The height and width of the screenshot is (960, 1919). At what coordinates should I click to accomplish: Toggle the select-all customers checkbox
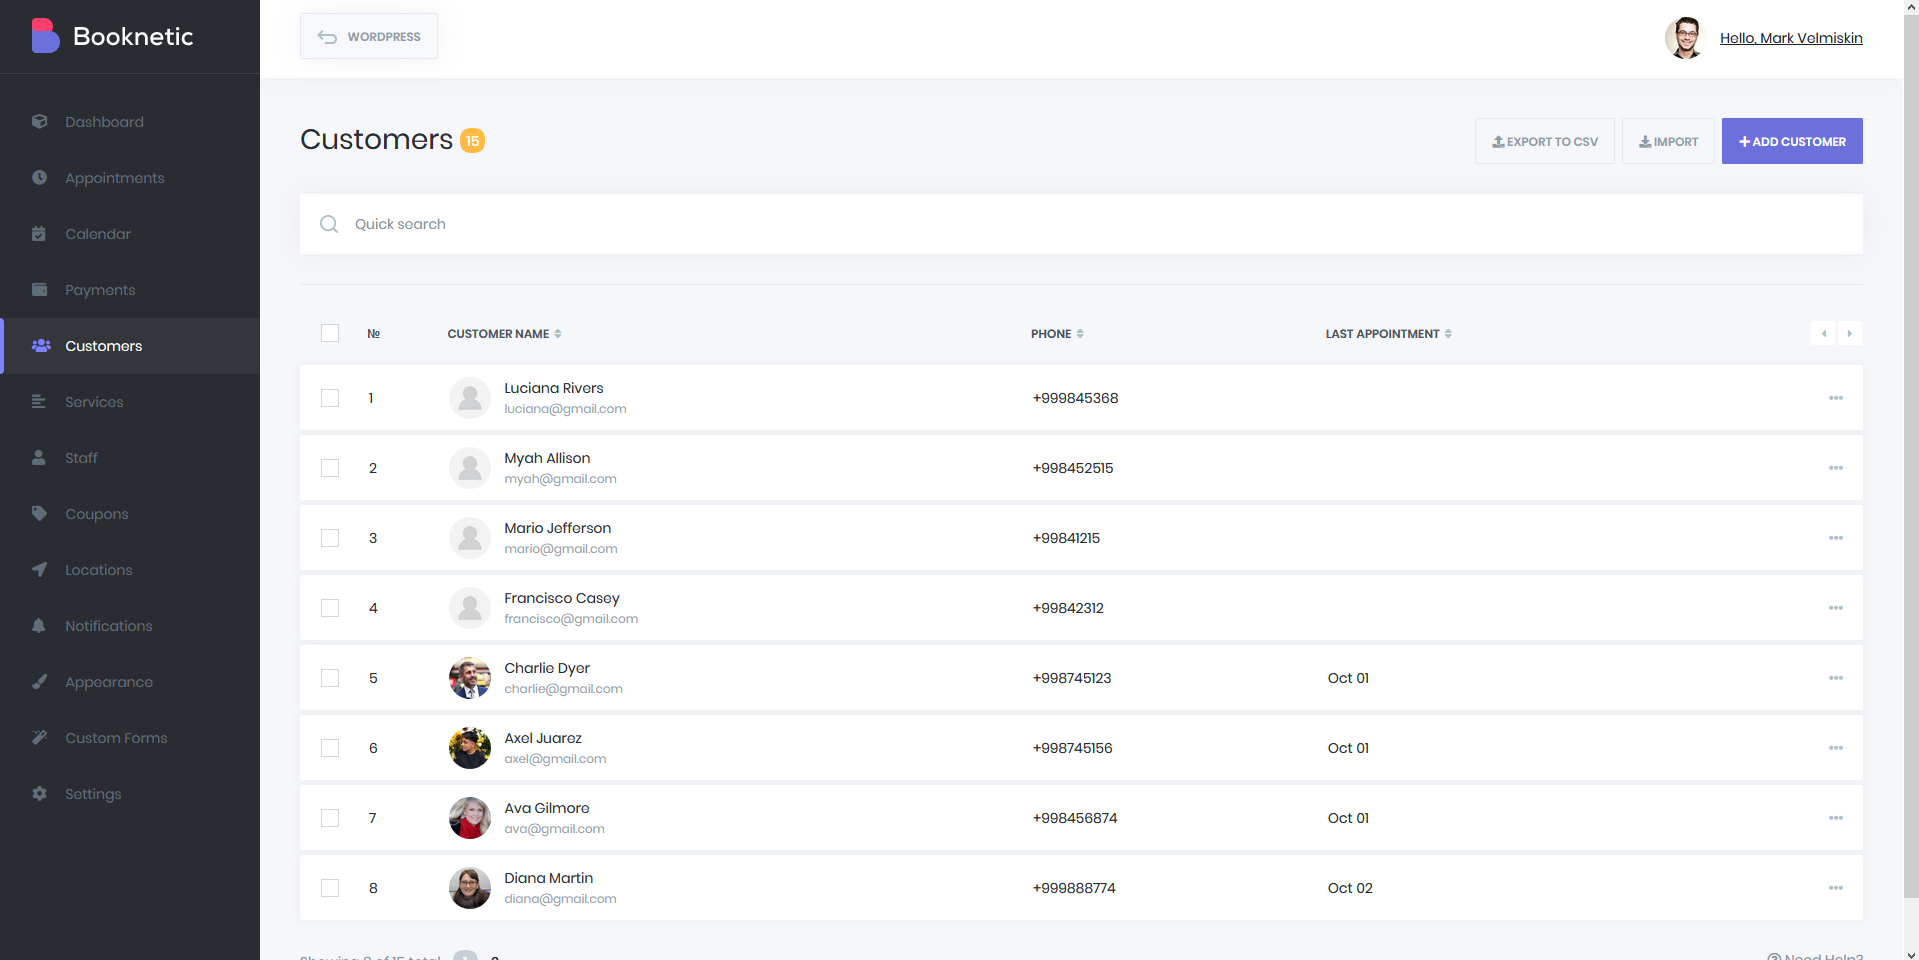(330, 333)
